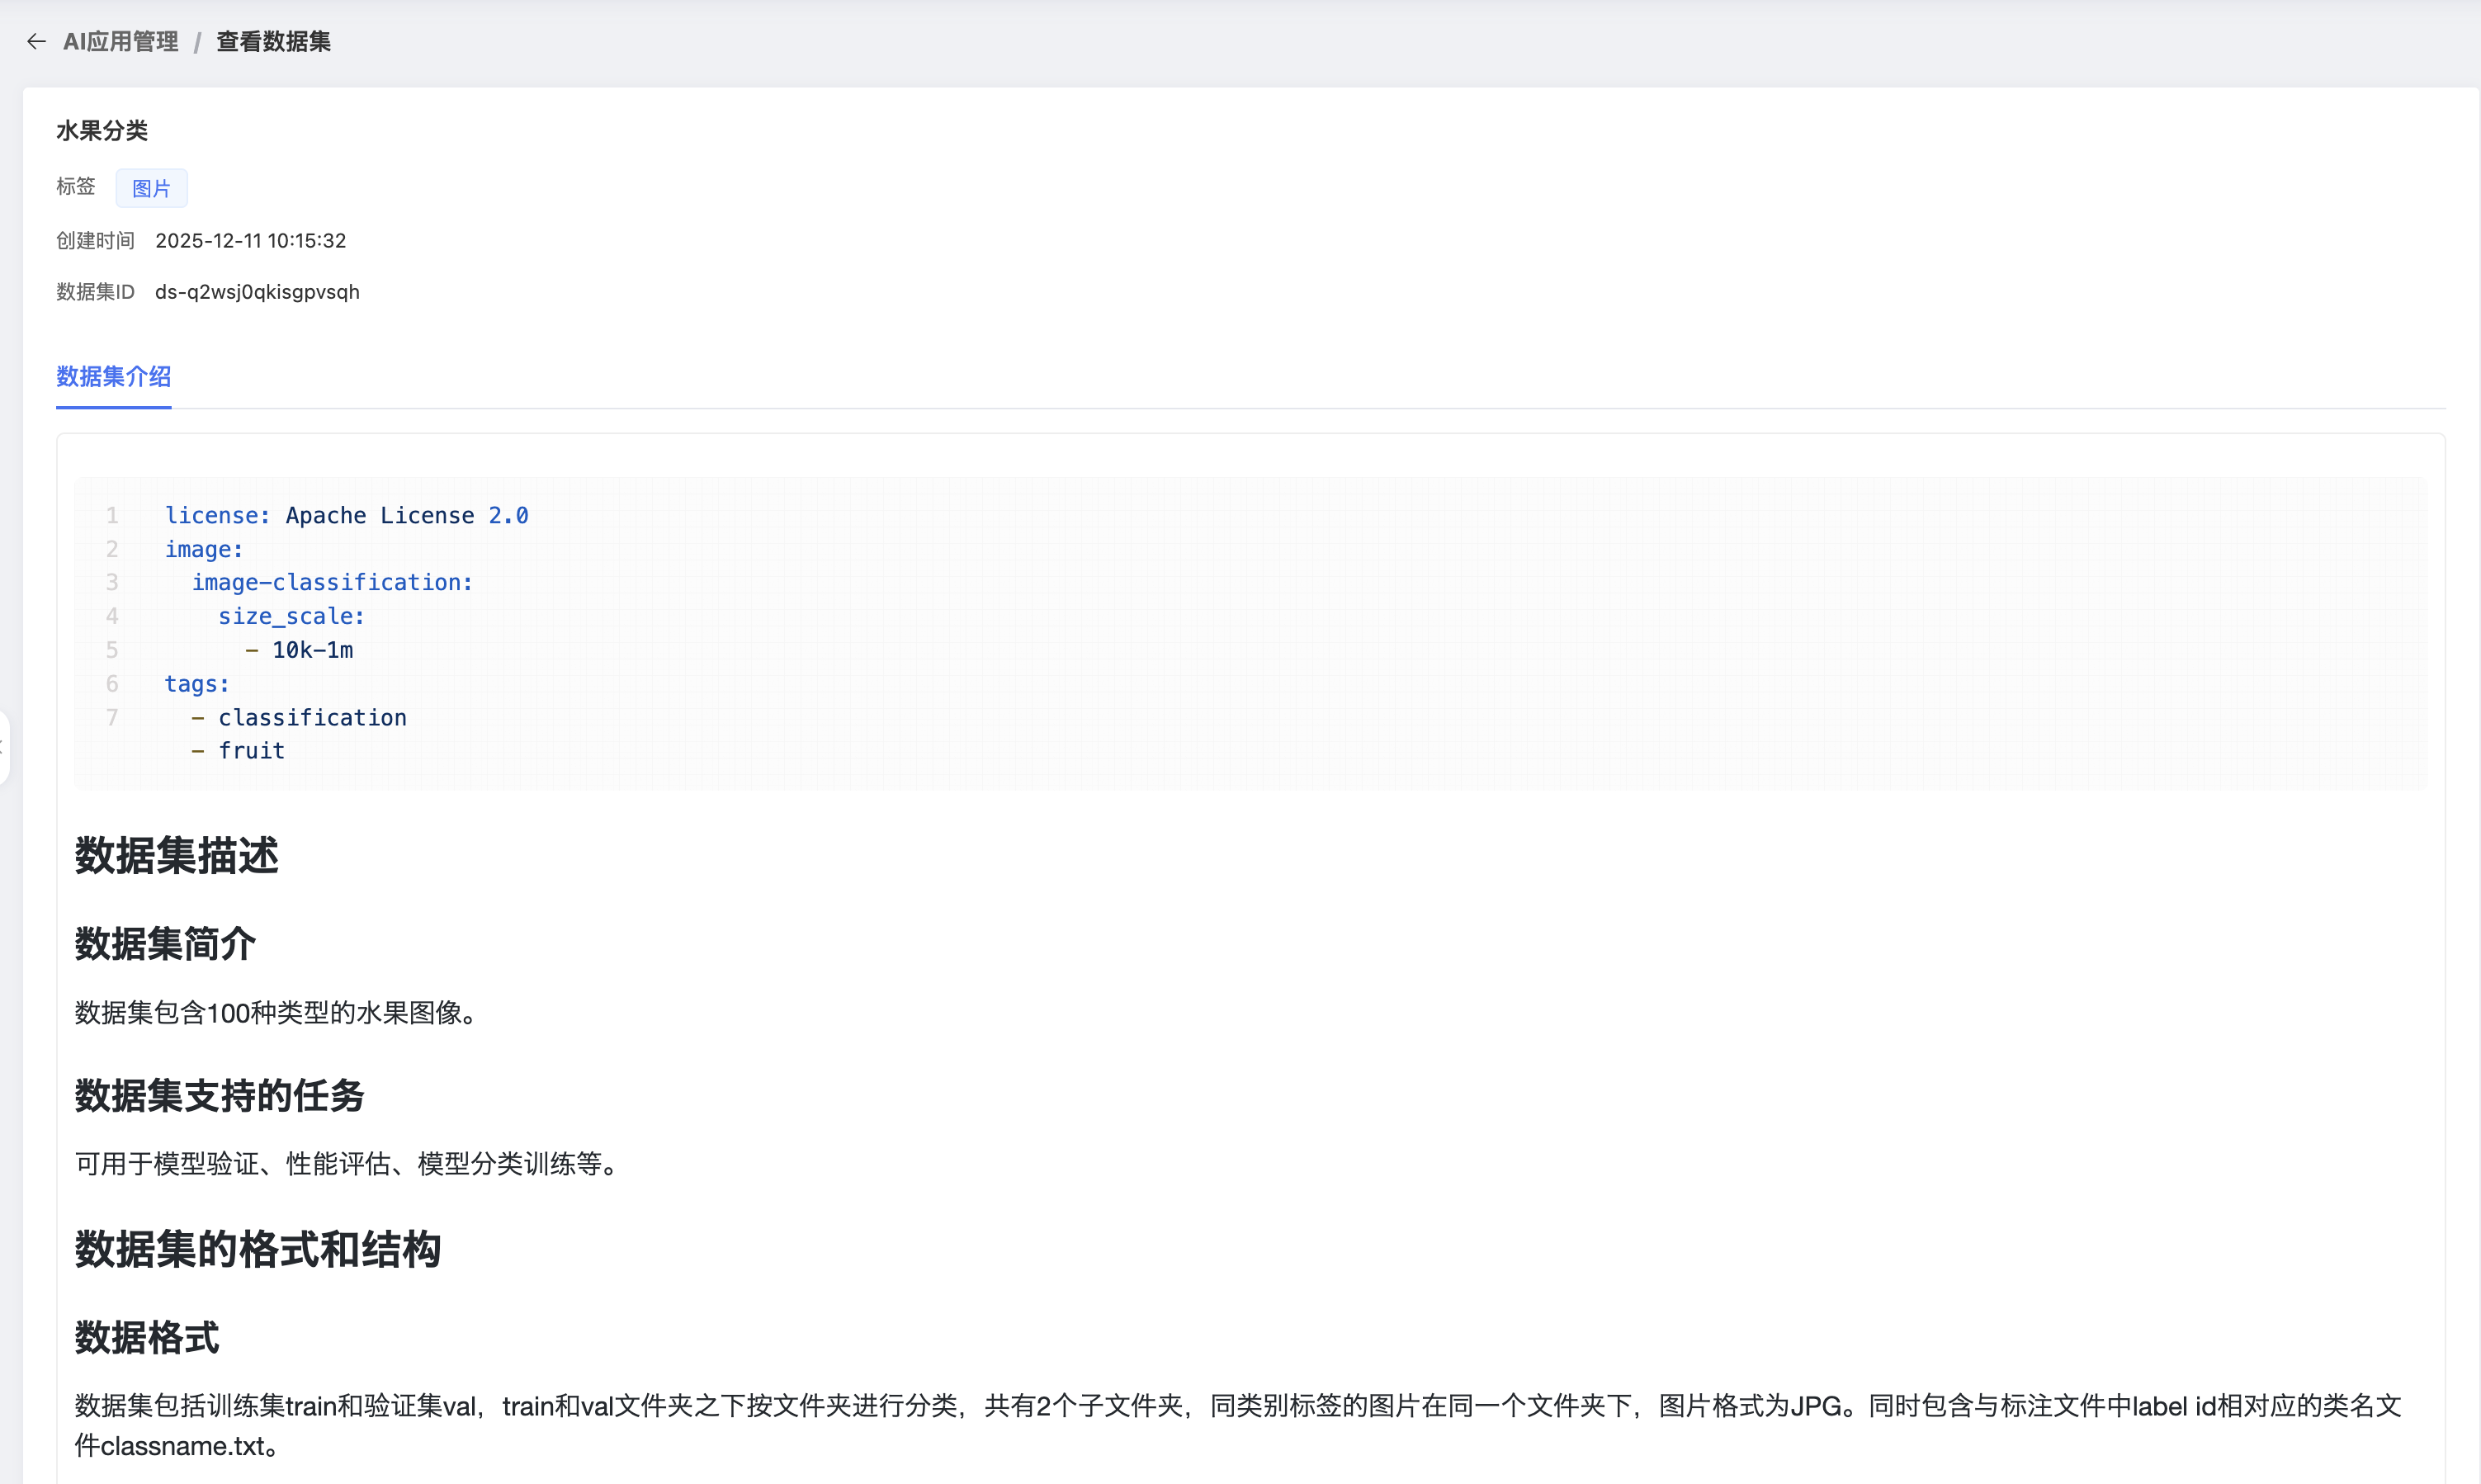
Task: Click the license line in code block
Action: click(346, 515)
